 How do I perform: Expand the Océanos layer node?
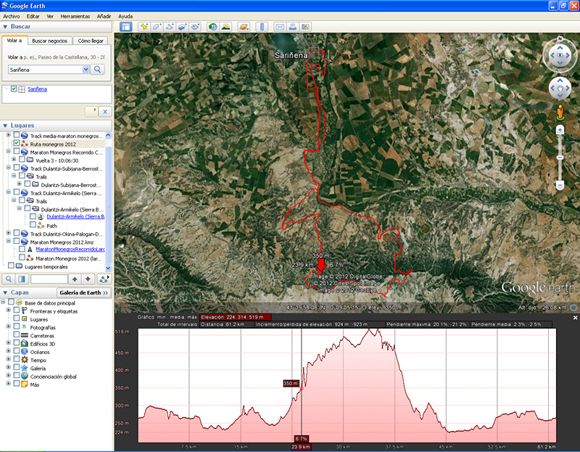(9, 351)
